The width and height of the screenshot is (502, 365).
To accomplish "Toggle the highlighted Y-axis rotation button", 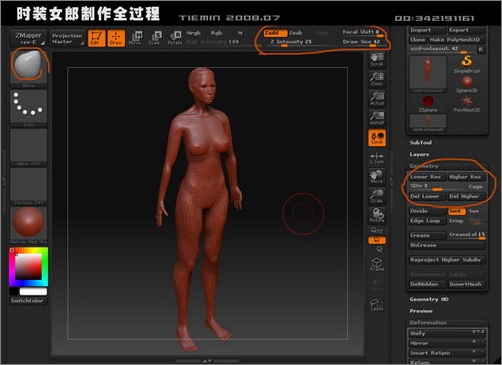I will [x=377, y=240].
